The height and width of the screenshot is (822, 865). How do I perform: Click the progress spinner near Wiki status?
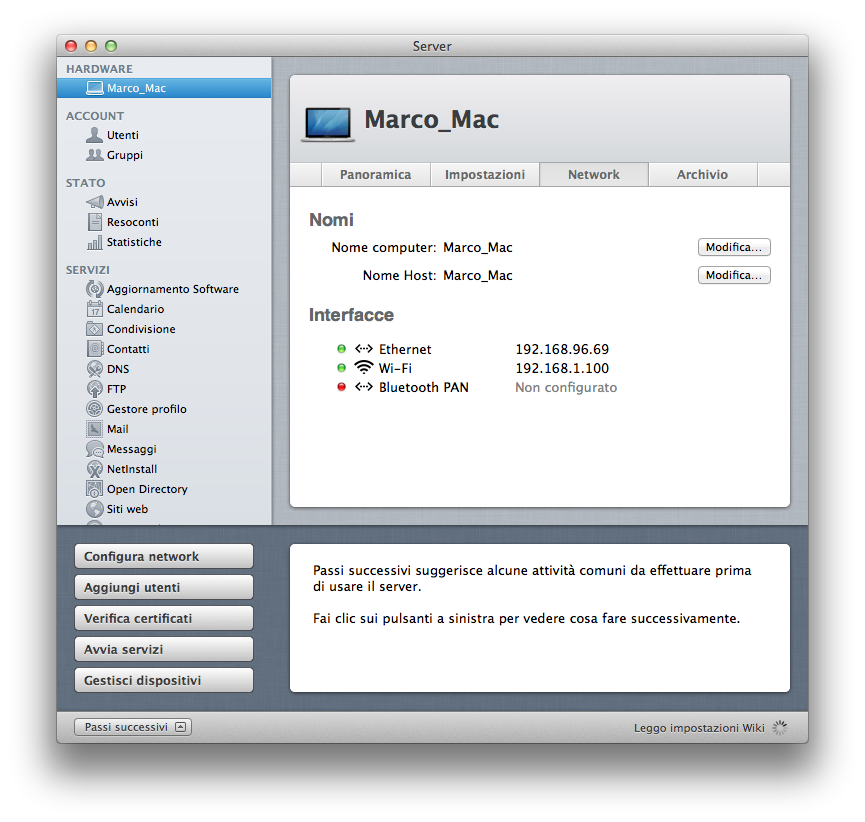(x=779, y=728)
